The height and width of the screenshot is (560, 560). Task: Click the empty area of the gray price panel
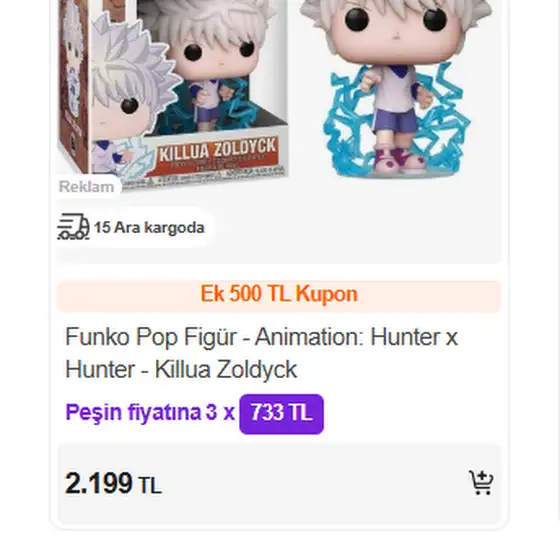[x=314, y=484]
